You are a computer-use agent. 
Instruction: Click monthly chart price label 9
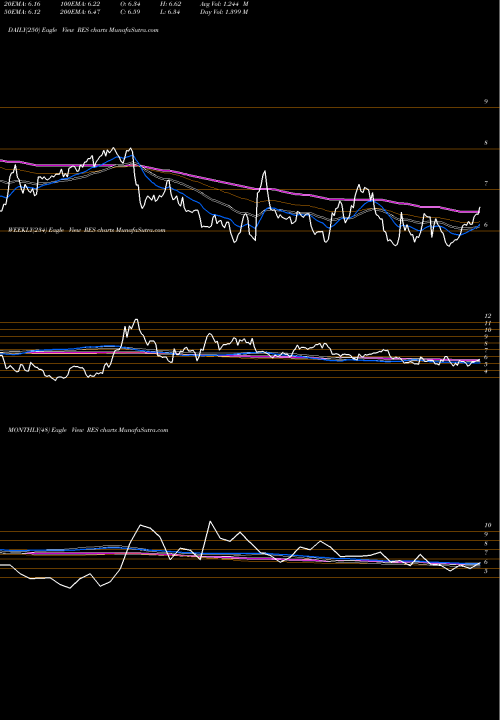[486, 534]
